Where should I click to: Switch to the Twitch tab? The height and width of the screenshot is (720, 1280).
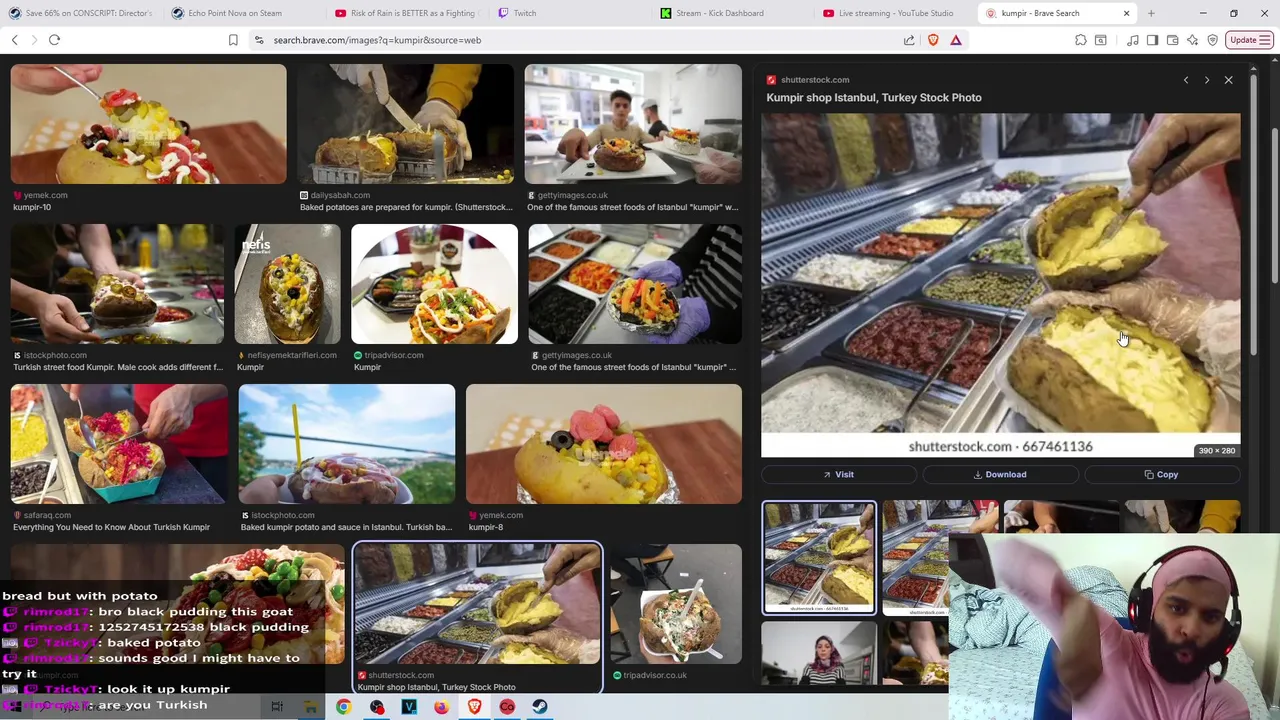point(568,13)
